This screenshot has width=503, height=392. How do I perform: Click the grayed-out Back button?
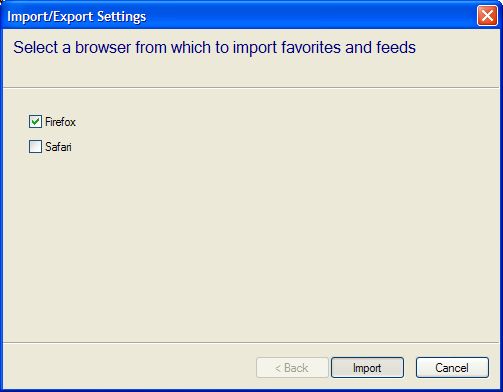click(292, 368)
